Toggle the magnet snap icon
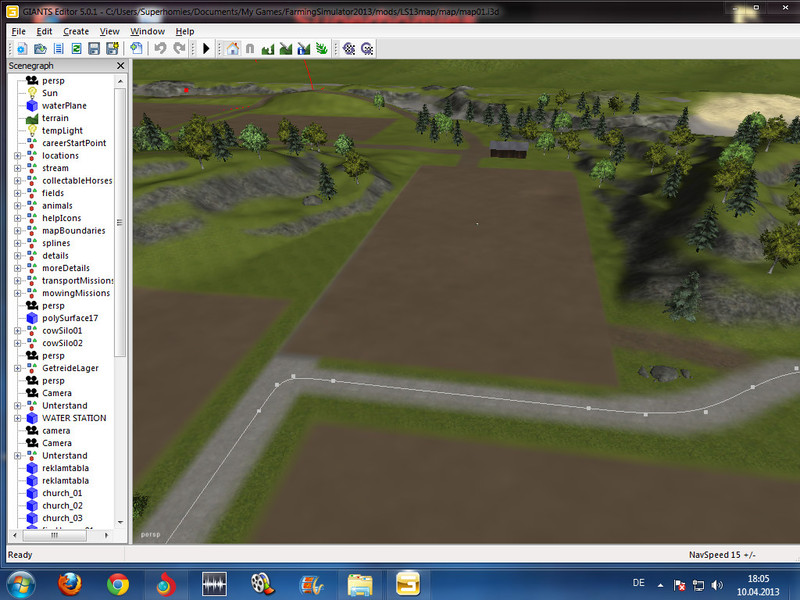The image size is (800, 600). (x=250, y=48)
